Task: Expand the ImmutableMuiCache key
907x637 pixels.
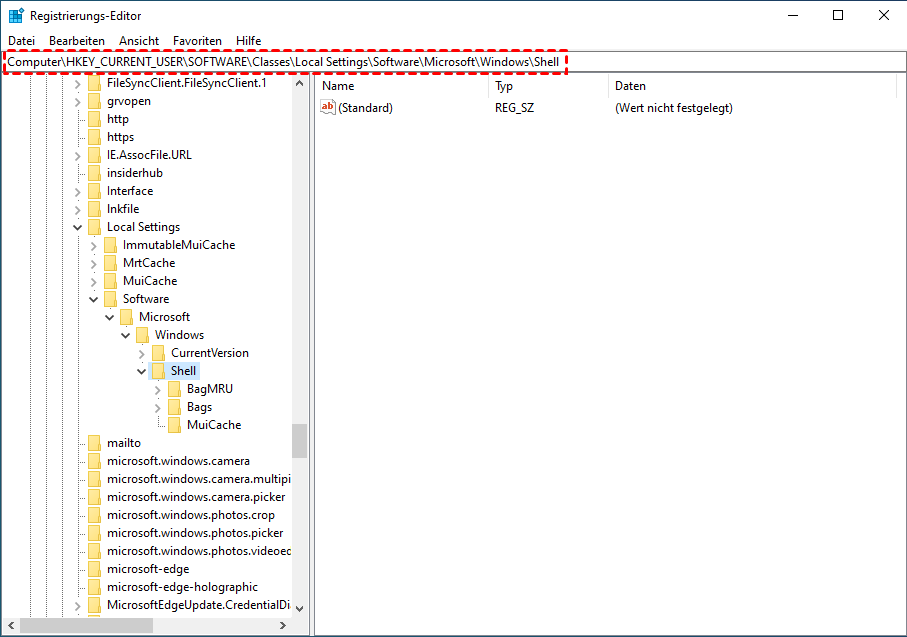Action: pos(94,245)
